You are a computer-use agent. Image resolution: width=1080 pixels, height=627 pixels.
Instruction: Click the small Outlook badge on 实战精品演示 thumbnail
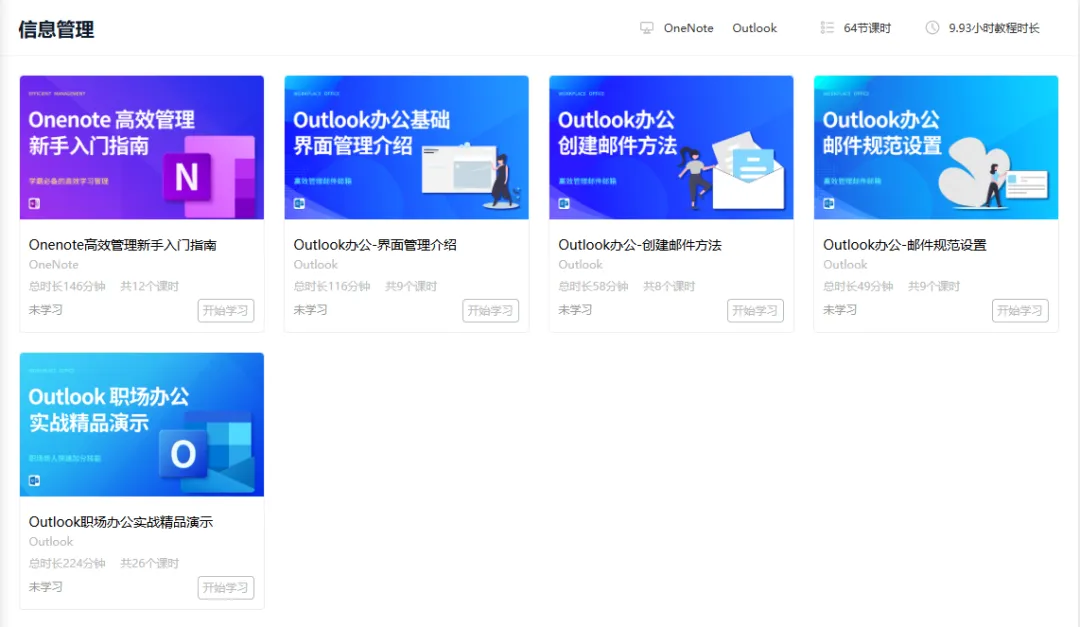click(x=34, y=480)
